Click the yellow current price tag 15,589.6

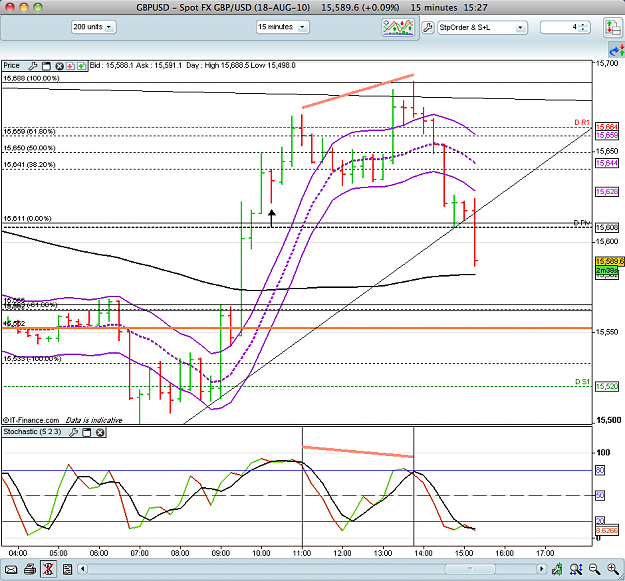[x=609, y=261]
